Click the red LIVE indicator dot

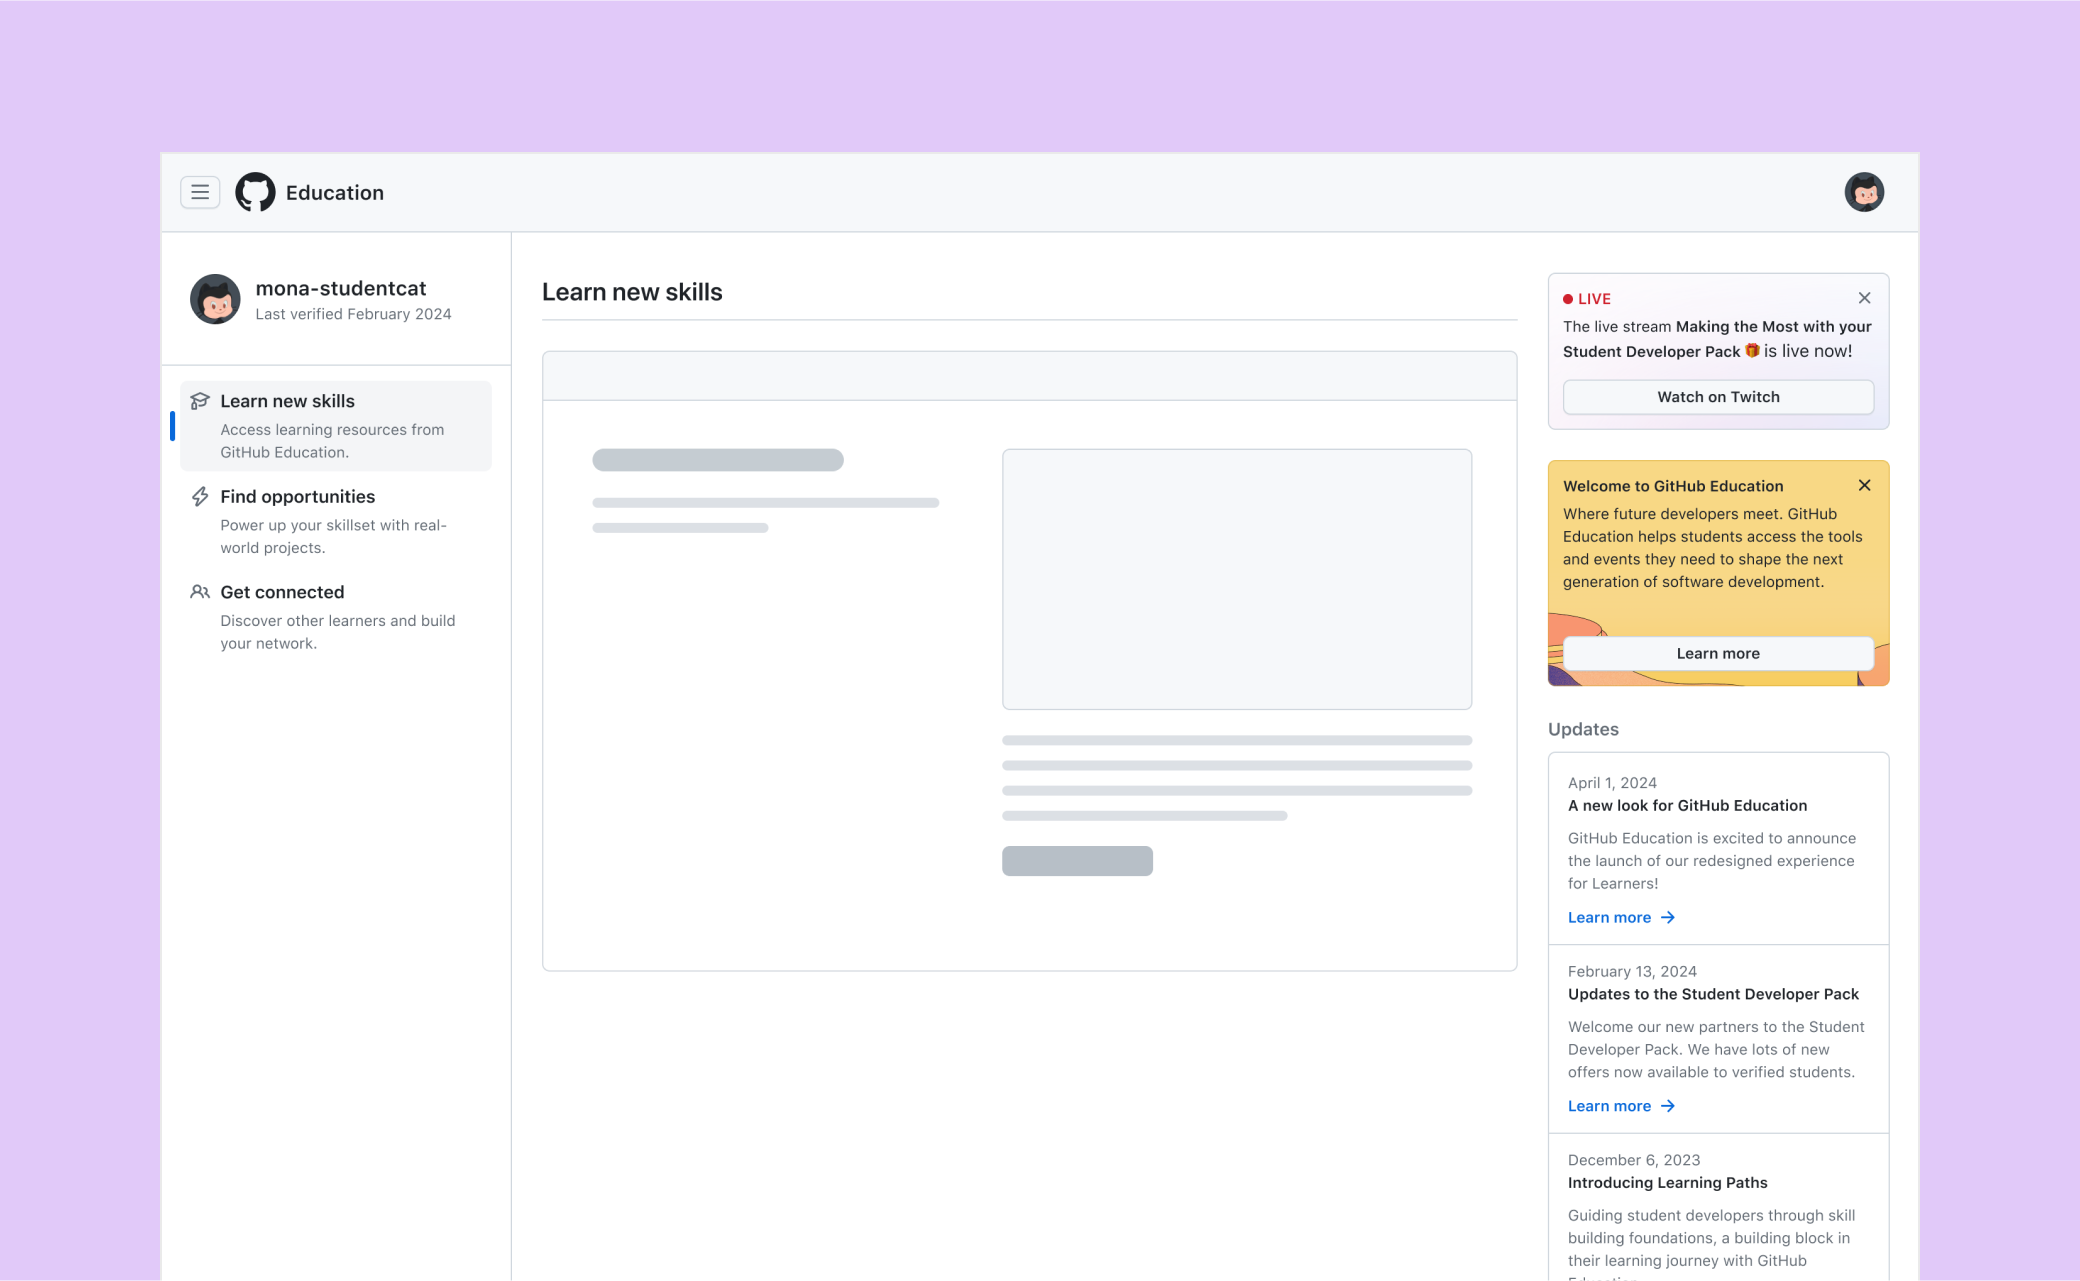click(1568, 299)
